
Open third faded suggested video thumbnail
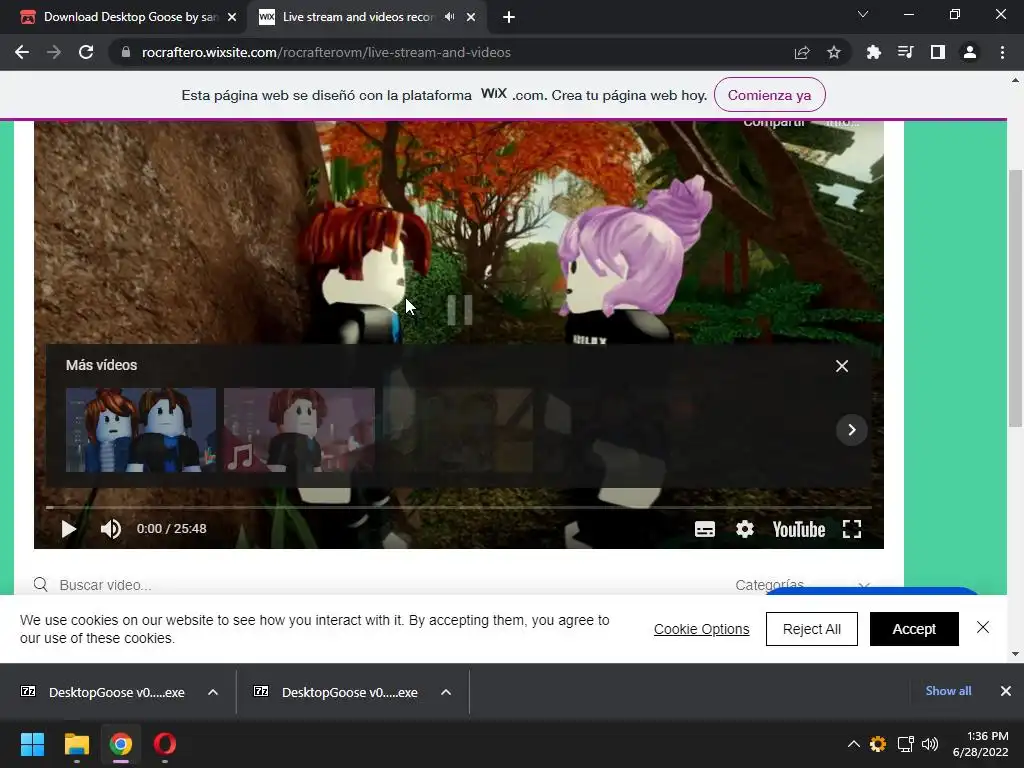click(458, 430)
